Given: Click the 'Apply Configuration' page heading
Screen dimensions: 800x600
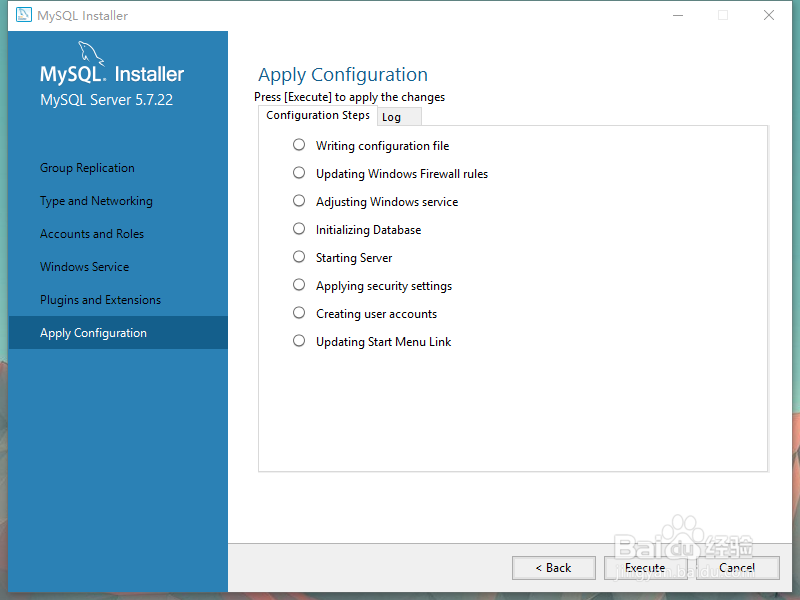Looking at the screenshot, I should click(x=343, y=75).
